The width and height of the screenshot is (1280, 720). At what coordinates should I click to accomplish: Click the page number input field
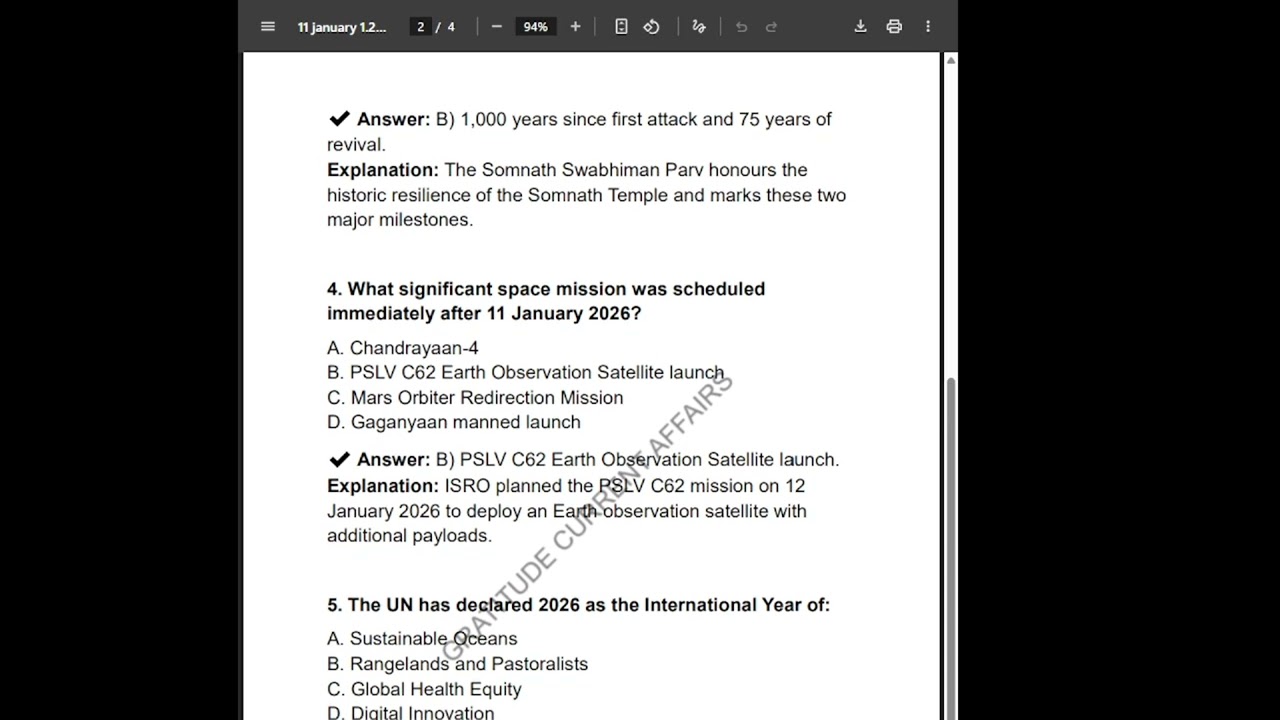coord(420,27)
